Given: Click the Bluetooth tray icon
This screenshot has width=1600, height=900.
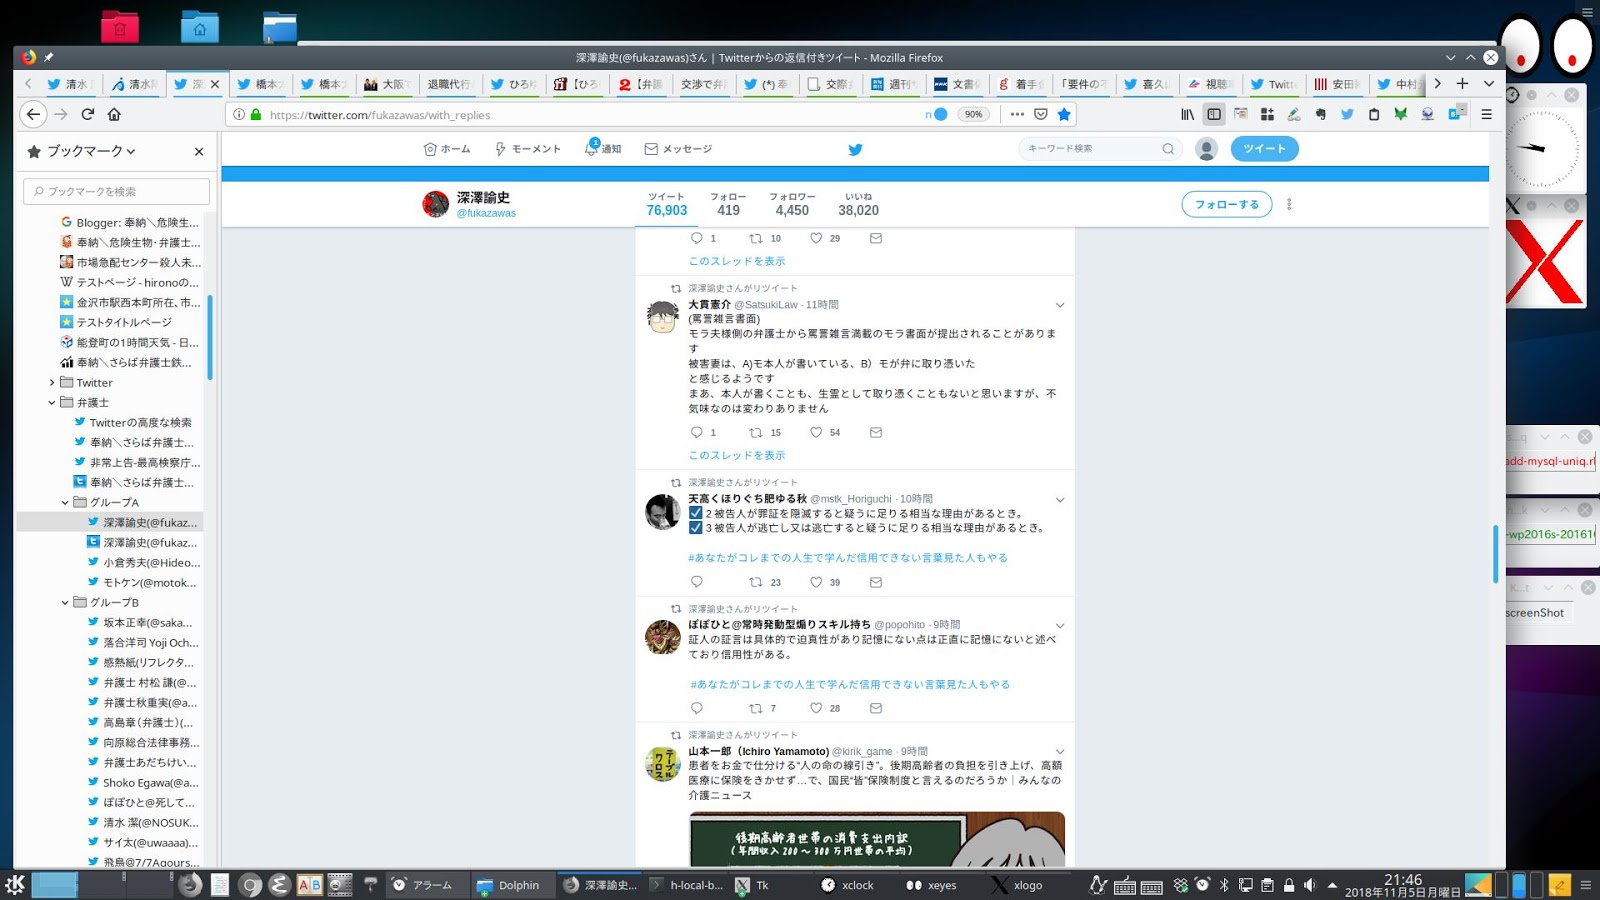Looking at the screenshot, I should pos(1224,885).
